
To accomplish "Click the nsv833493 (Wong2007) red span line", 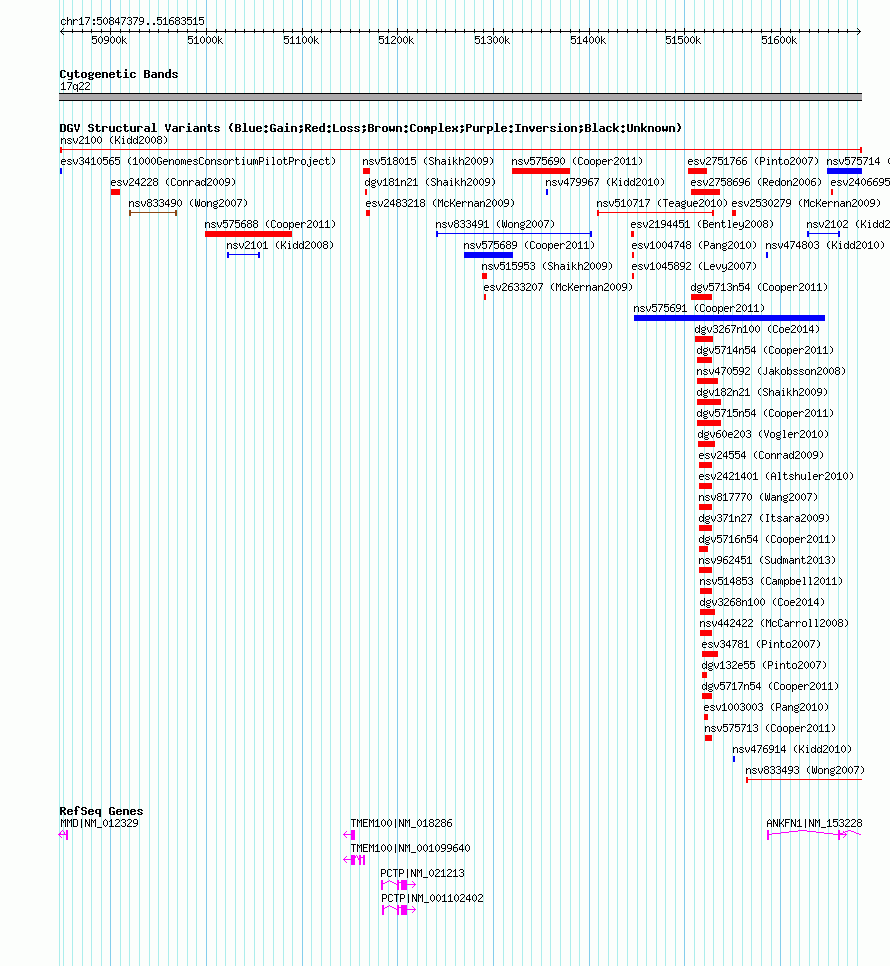I will tap(804, 780).
